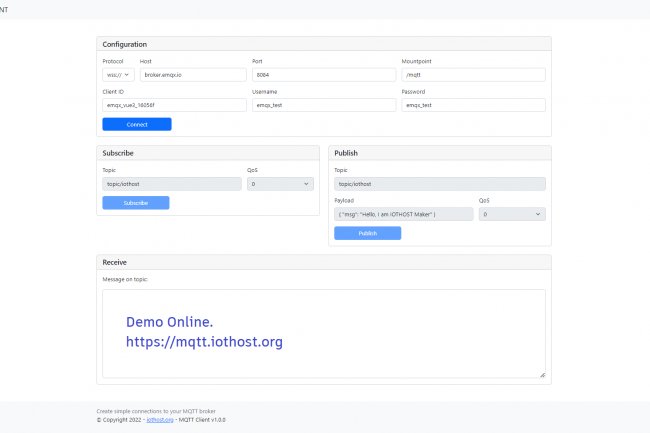This screenshot has width=650, height=433.
Task: Click the Receive panel header
Action: [x=323, y=262]
